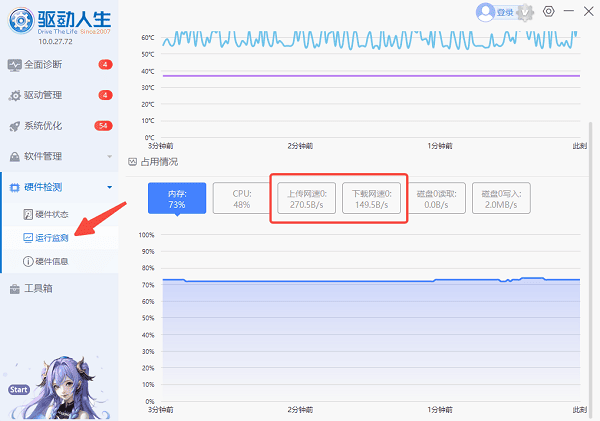The width and height of the screenshot is (600, 421).
Task: Select the CPU 48% tab
Action: 242,198
